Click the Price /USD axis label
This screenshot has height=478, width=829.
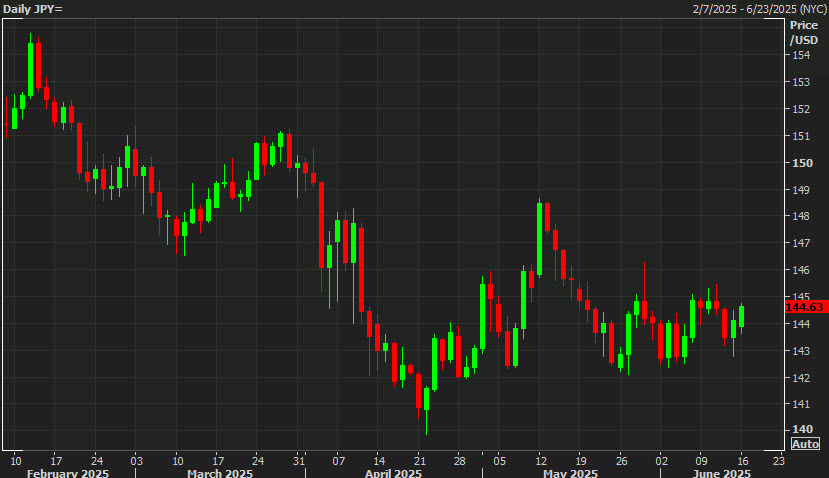(804, 33)
